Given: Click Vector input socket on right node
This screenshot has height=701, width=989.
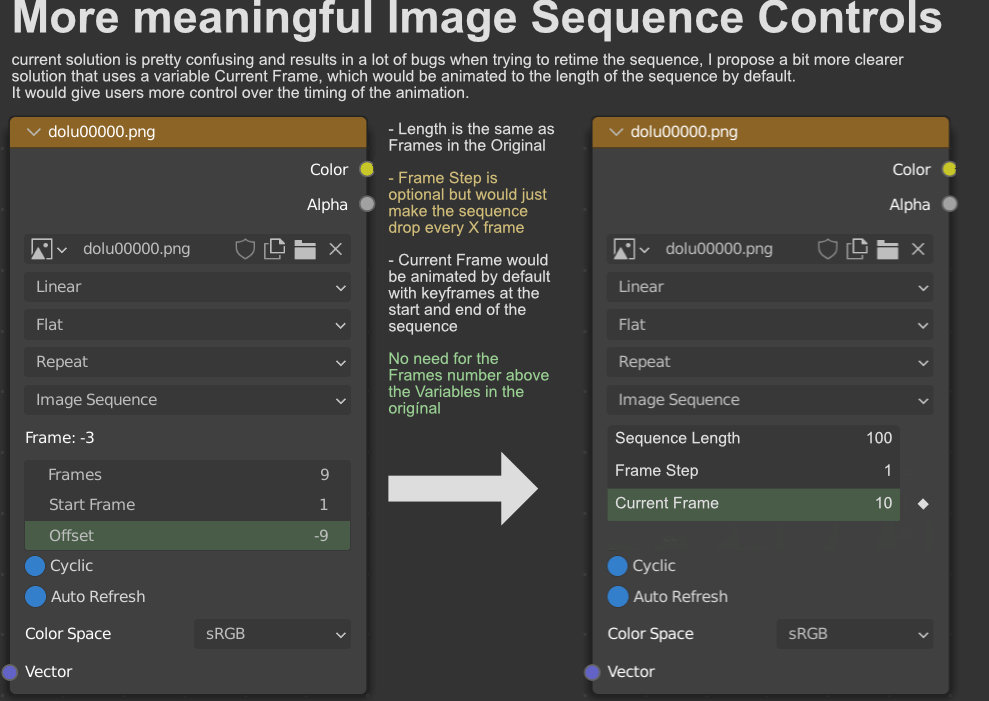Looking at the screenshot, I should [592, 672].
